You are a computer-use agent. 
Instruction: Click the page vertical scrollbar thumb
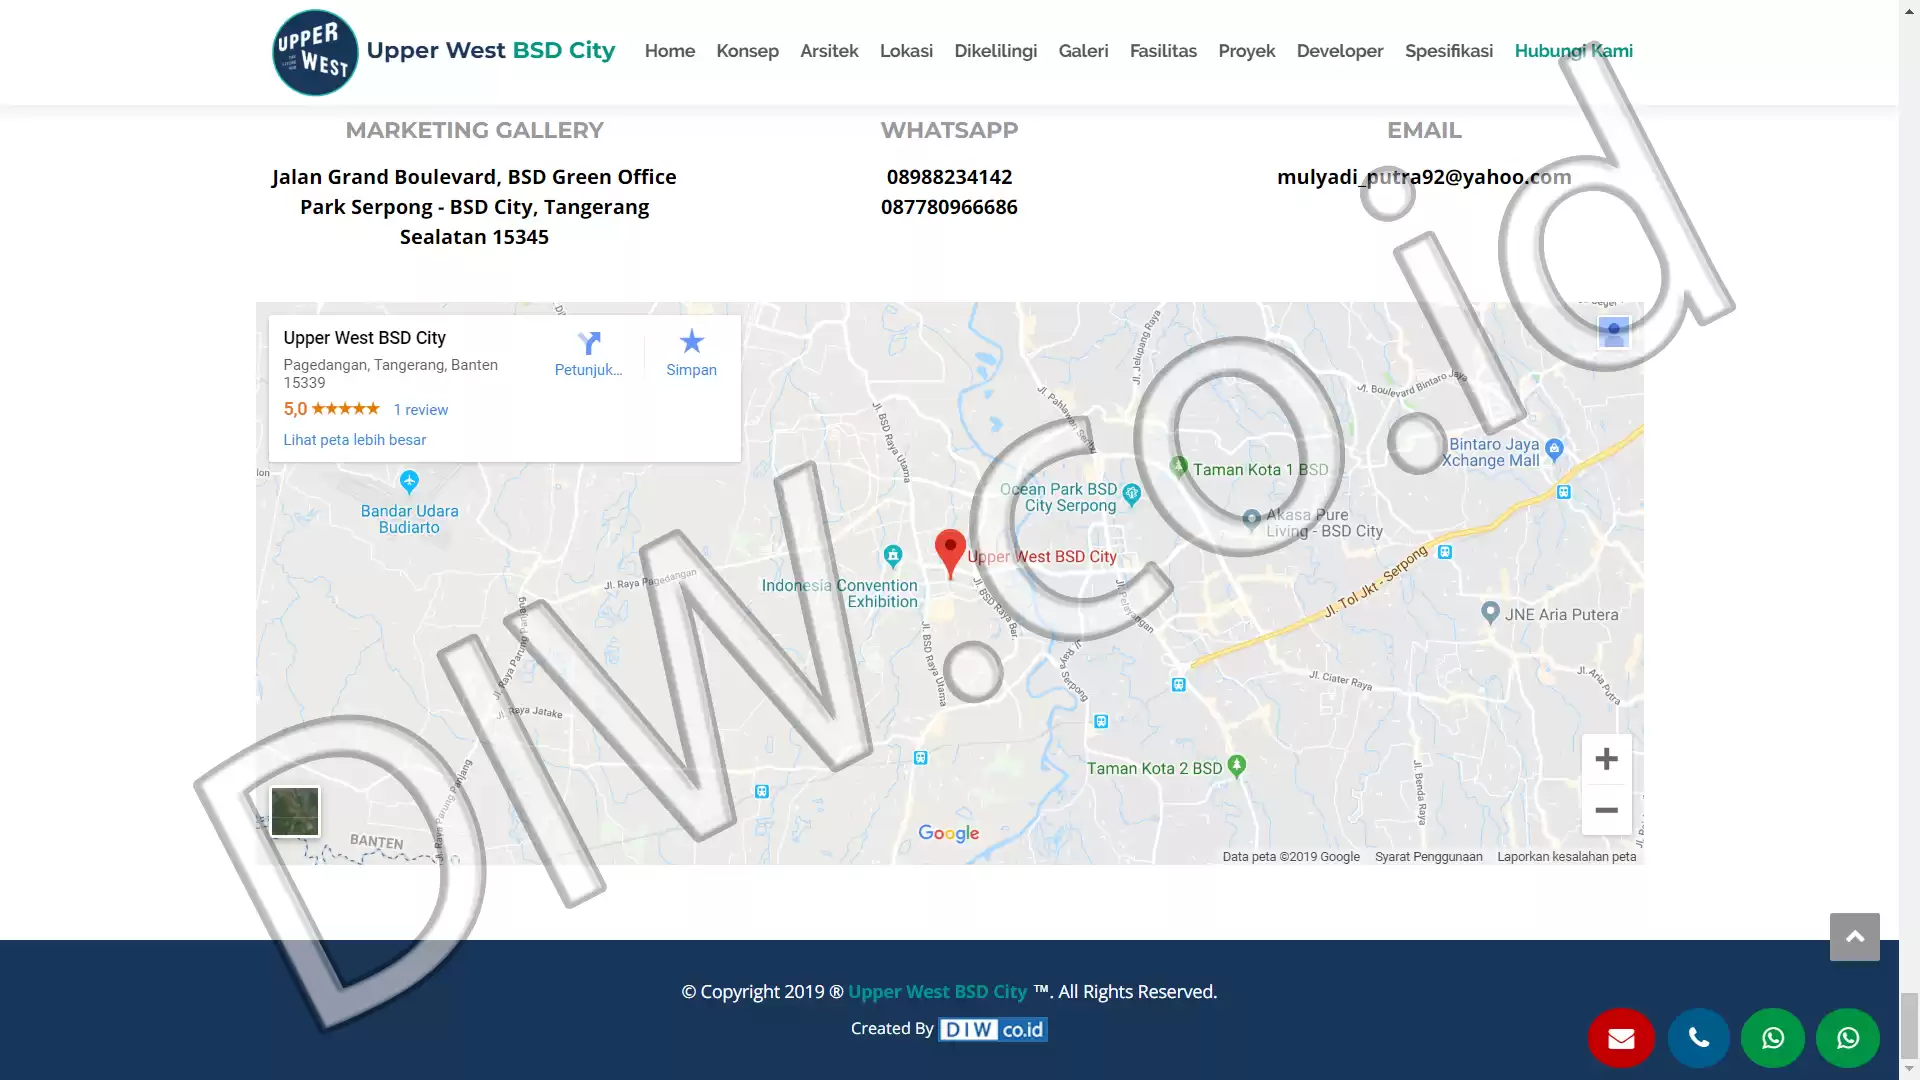tap(1909, 1025)
